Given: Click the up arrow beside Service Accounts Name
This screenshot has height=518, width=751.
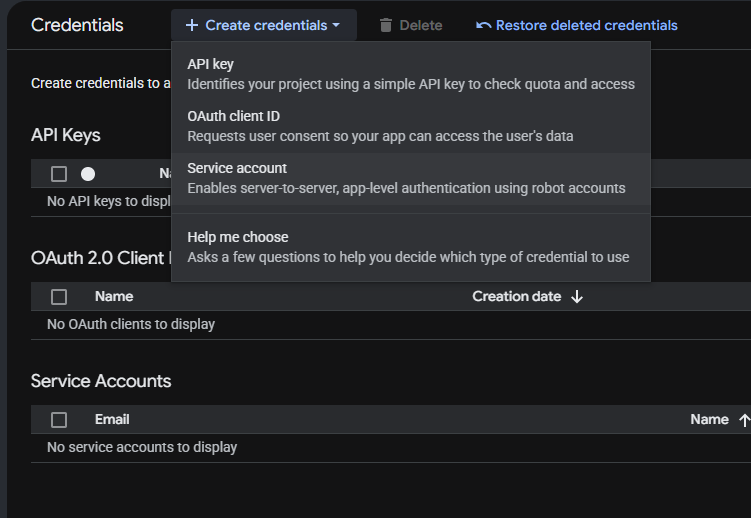Looking at the screenshot, I should point(744,420).
